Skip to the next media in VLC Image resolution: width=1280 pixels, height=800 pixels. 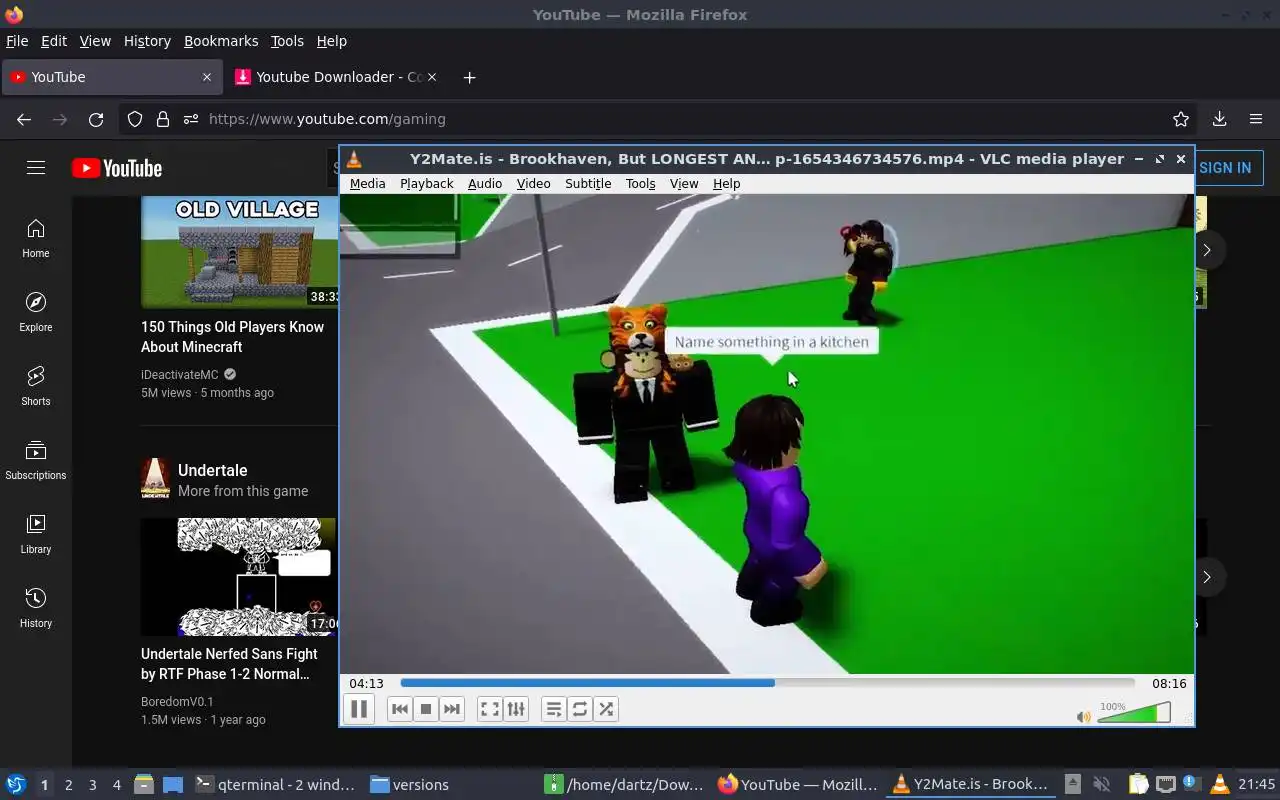452,709
